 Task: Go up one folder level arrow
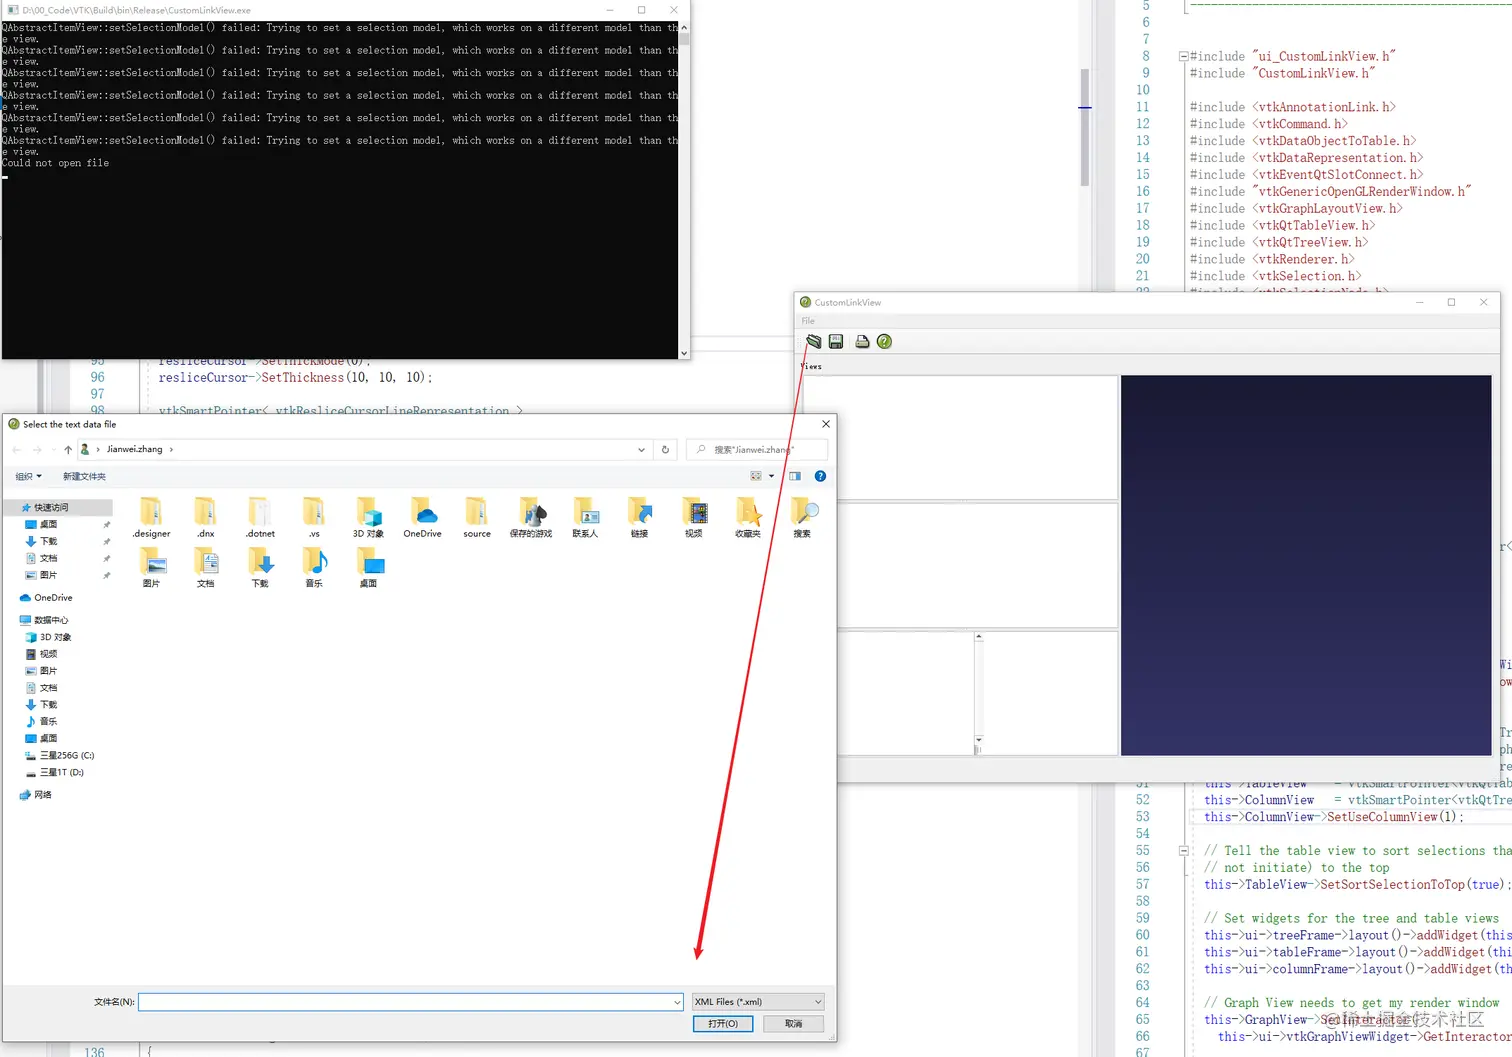[x=68, y=450]
